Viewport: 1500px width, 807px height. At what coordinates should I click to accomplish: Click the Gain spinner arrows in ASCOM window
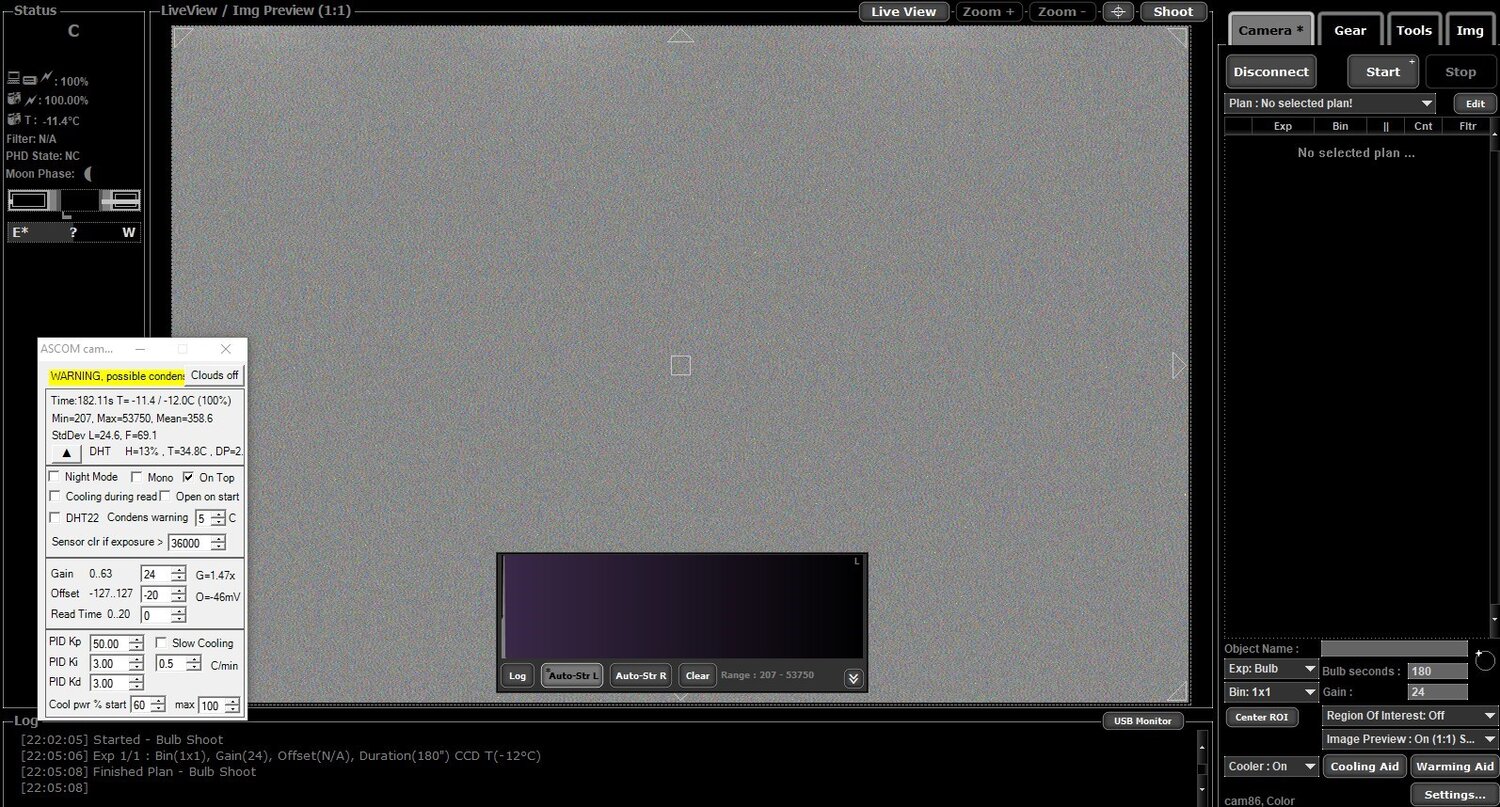(178, 574)
